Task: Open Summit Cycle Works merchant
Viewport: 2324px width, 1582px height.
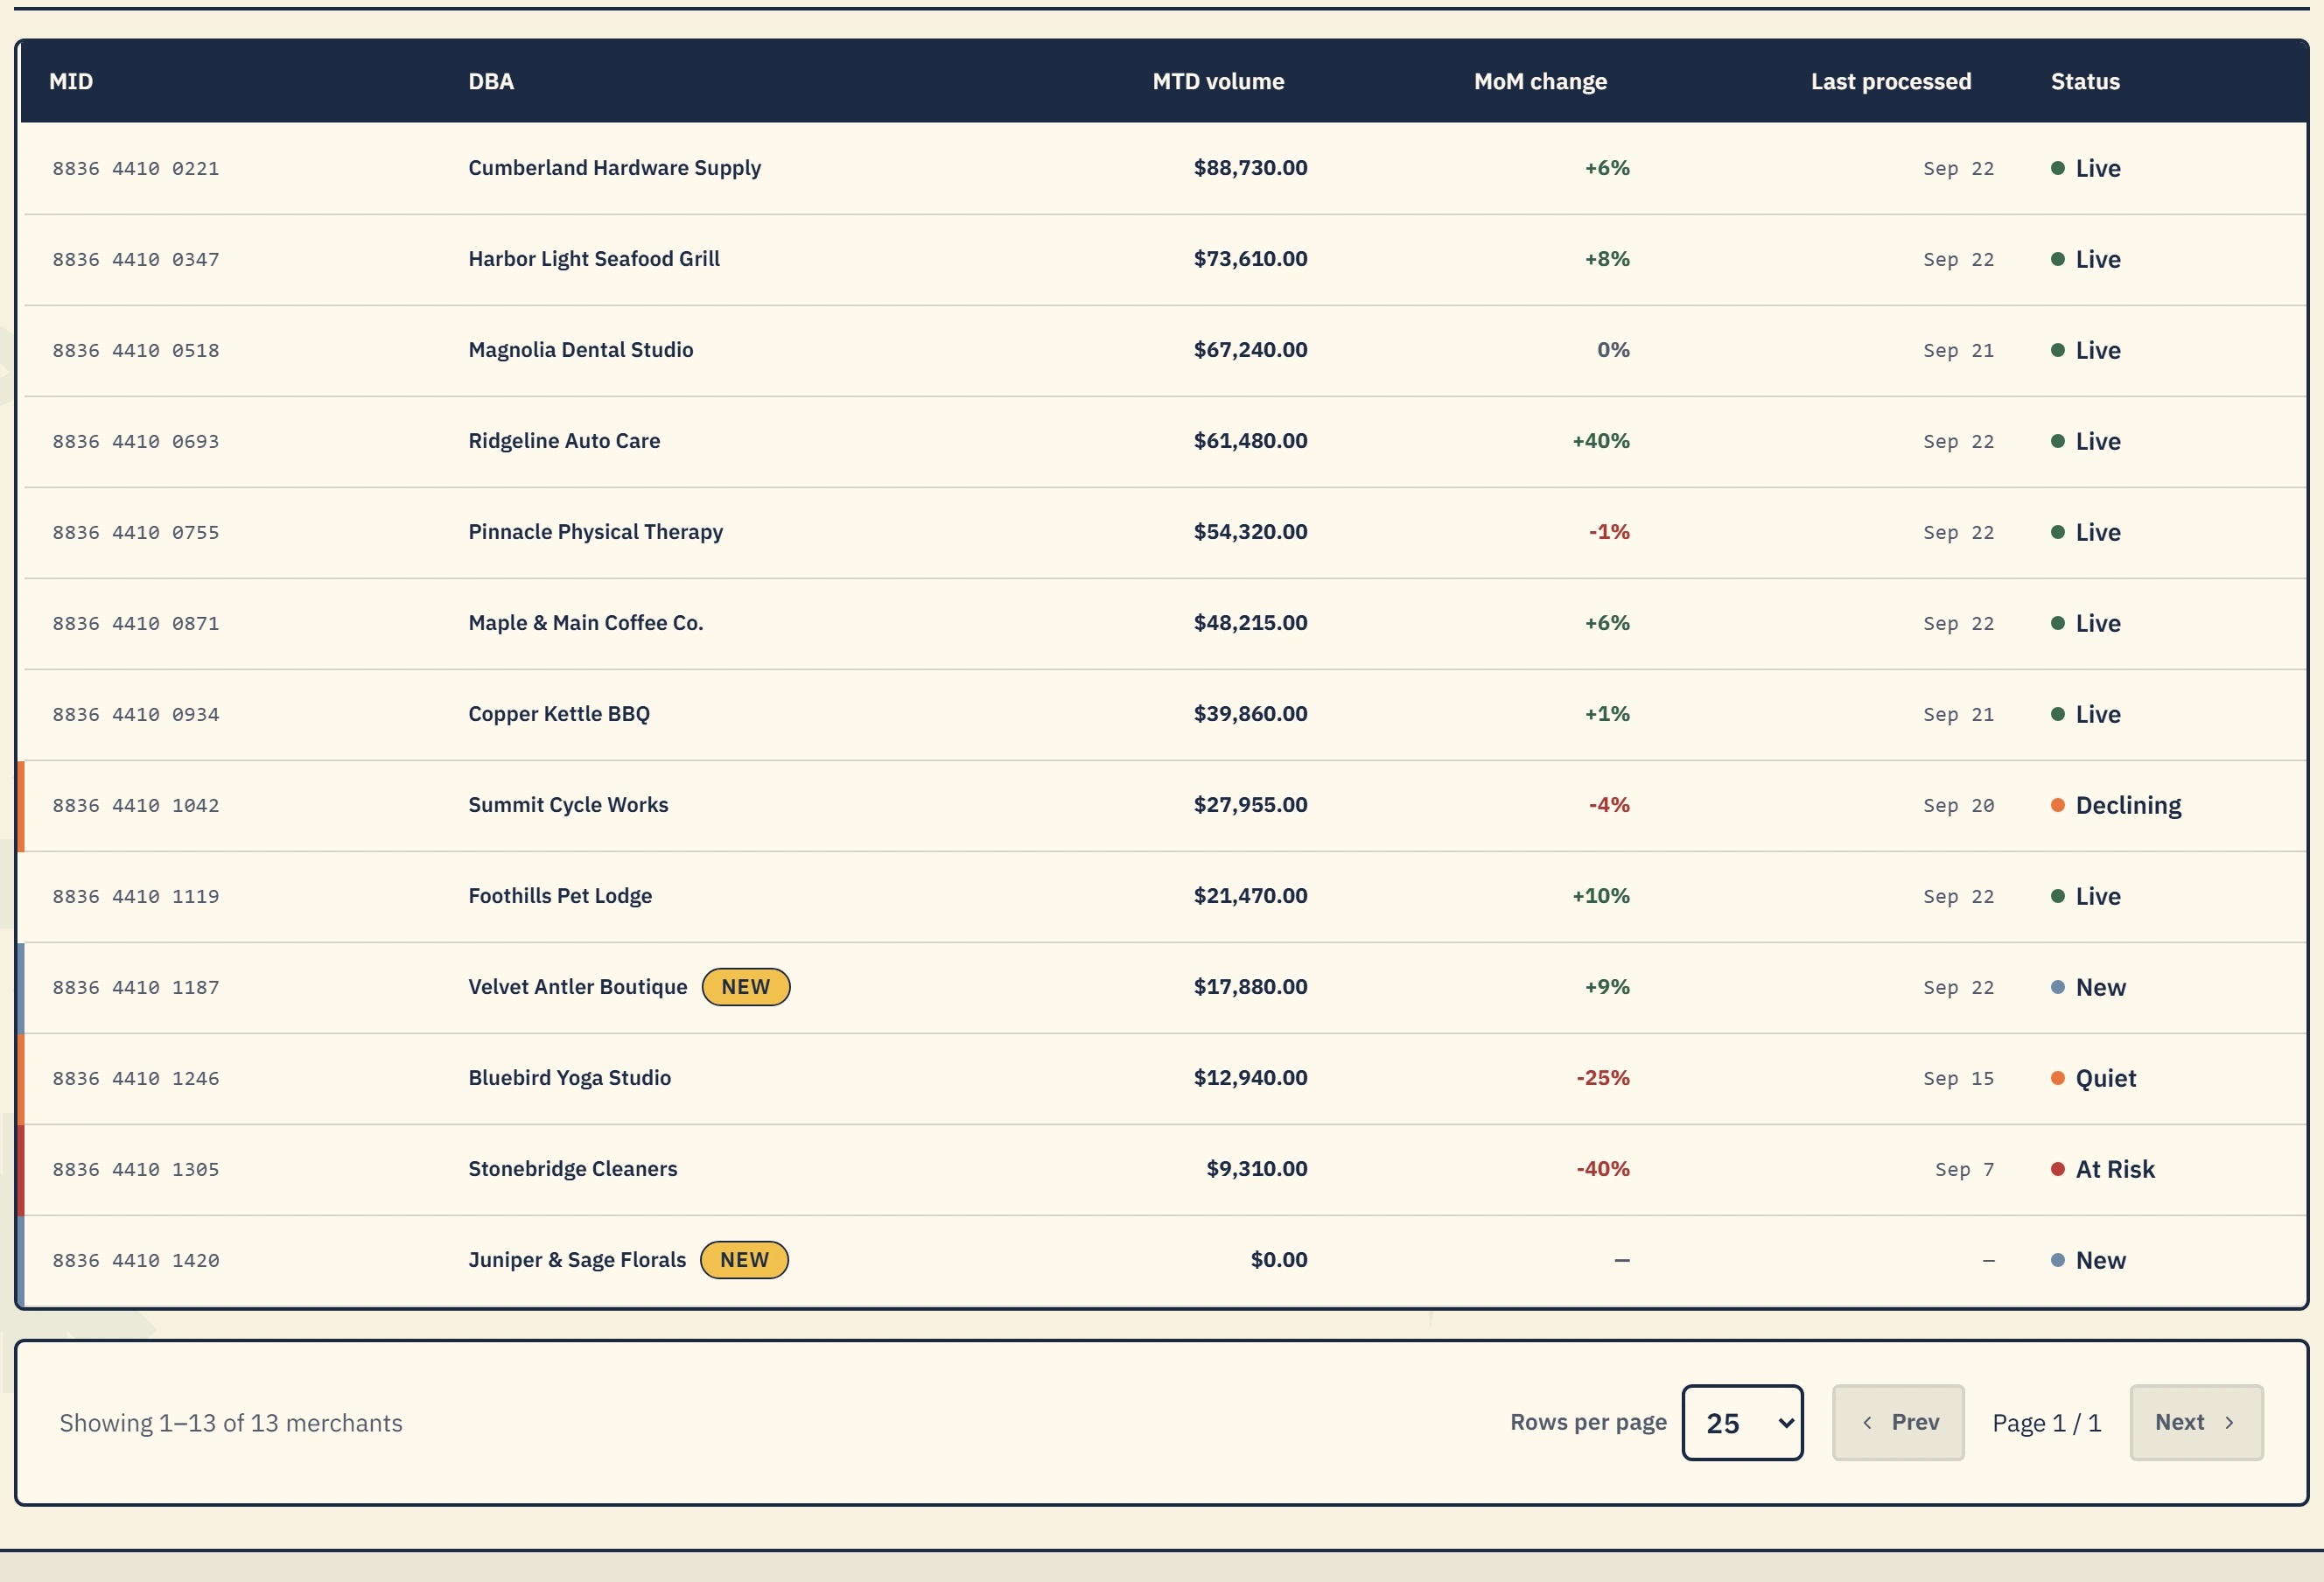Action: coord(568,805)
